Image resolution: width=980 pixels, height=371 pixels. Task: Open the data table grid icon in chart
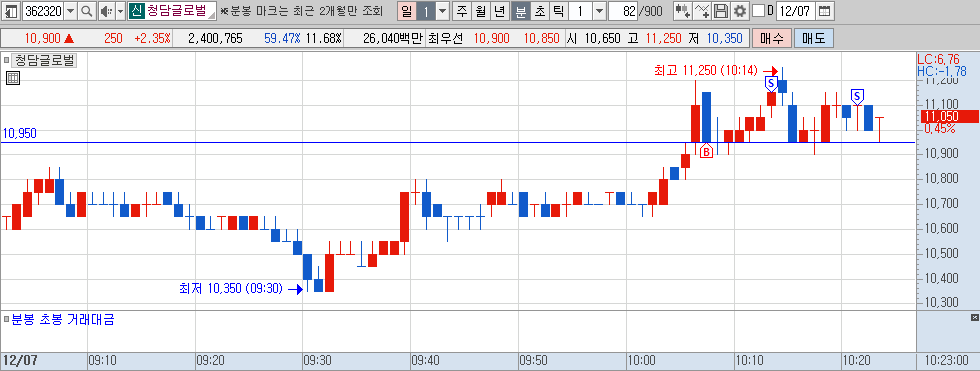tap(12, 78)
